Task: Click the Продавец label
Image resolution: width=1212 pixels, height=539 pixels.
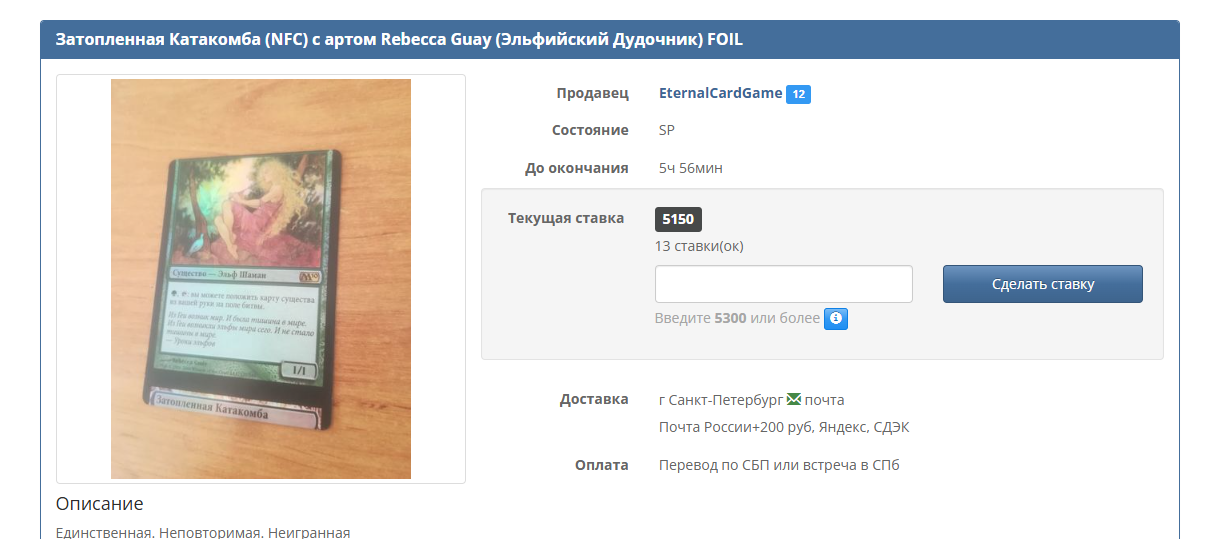Action: [593, 93]
